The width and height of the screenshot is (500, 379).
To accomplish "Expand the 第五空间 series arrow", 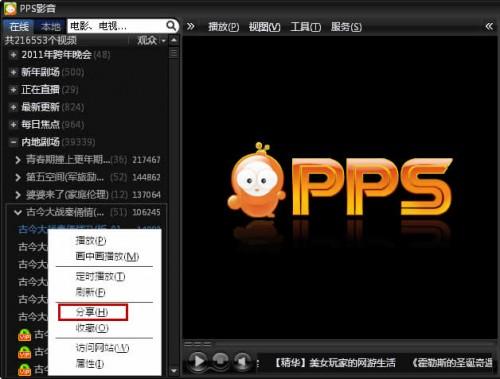I will [18, 177].
